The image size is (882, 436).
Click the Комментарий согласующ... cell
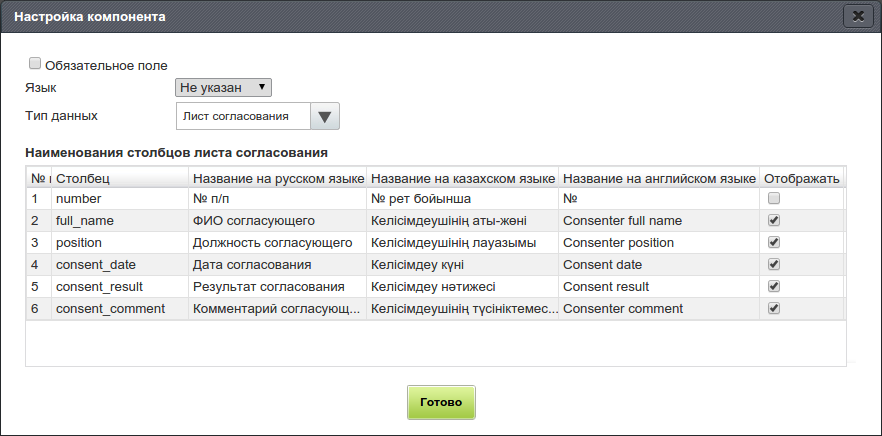pos(277,308)
